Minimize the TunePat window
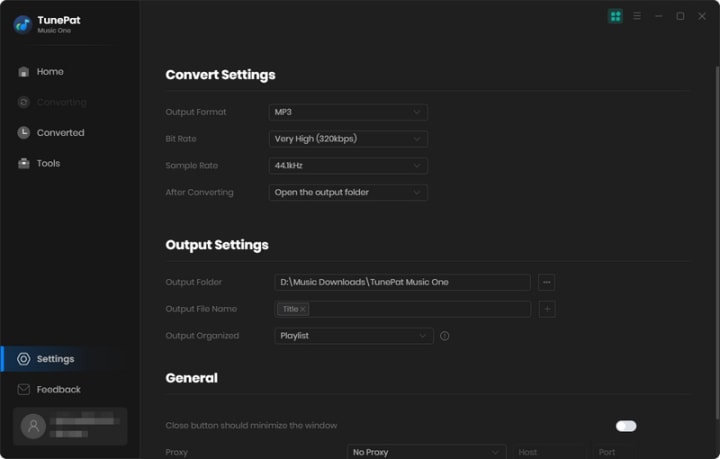720x459 pixels. [658, 16]
